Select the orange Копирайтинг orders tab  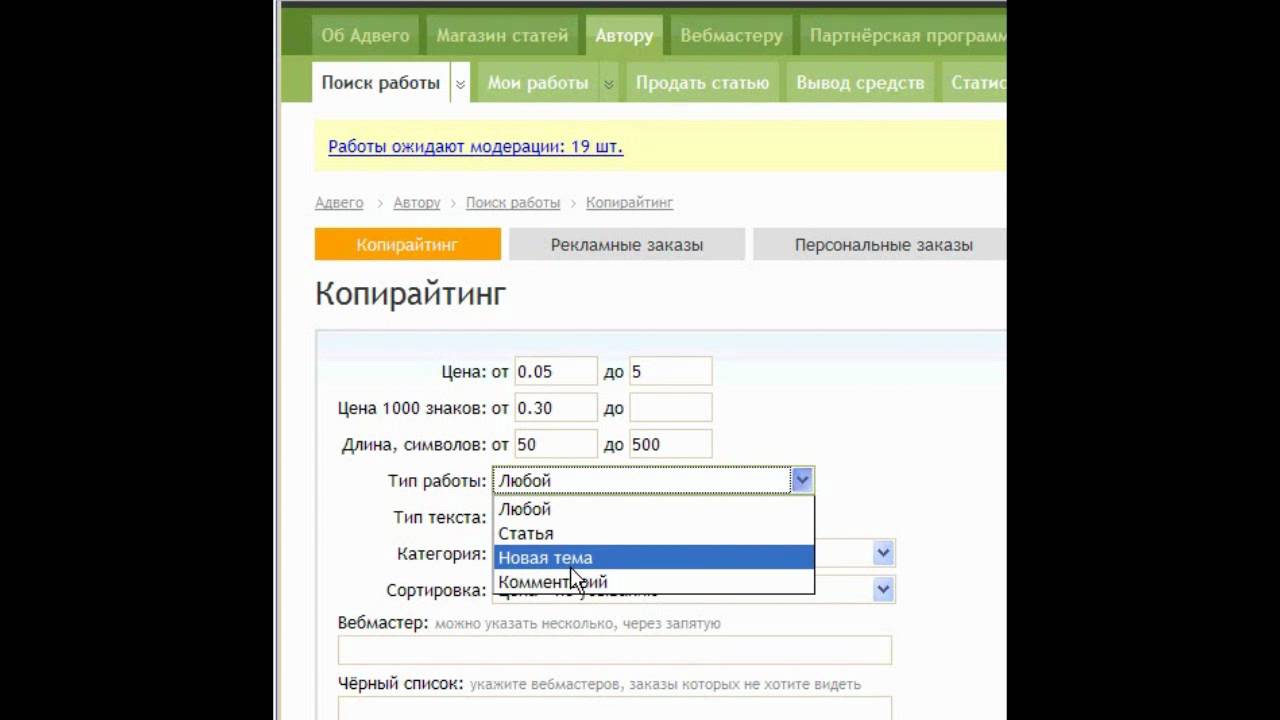(x=407, y=244)
